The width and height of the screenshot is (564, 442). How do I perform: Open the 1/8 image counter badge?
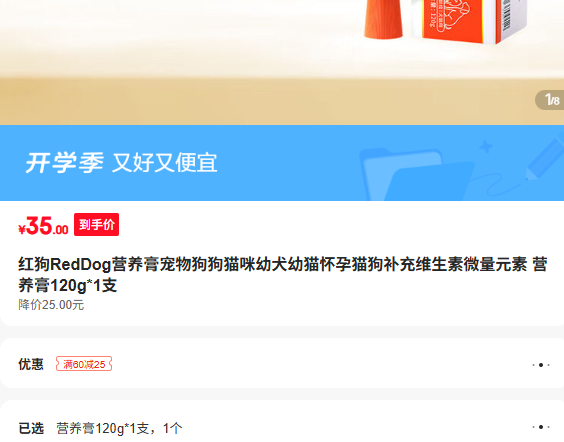550,100
